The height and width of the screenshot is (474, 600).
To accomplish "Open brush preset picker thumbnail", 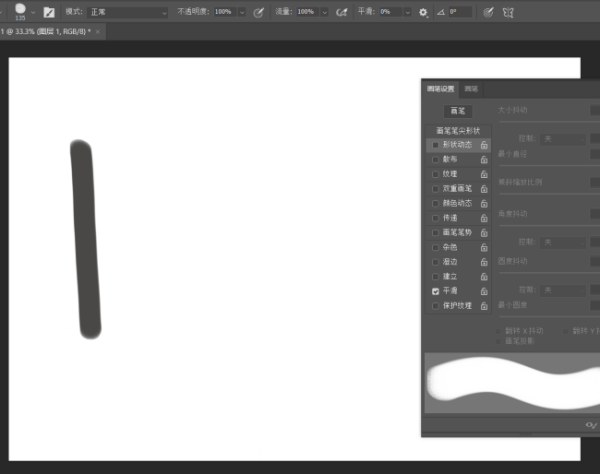I will pyautogui.click(x=20, y=11).
